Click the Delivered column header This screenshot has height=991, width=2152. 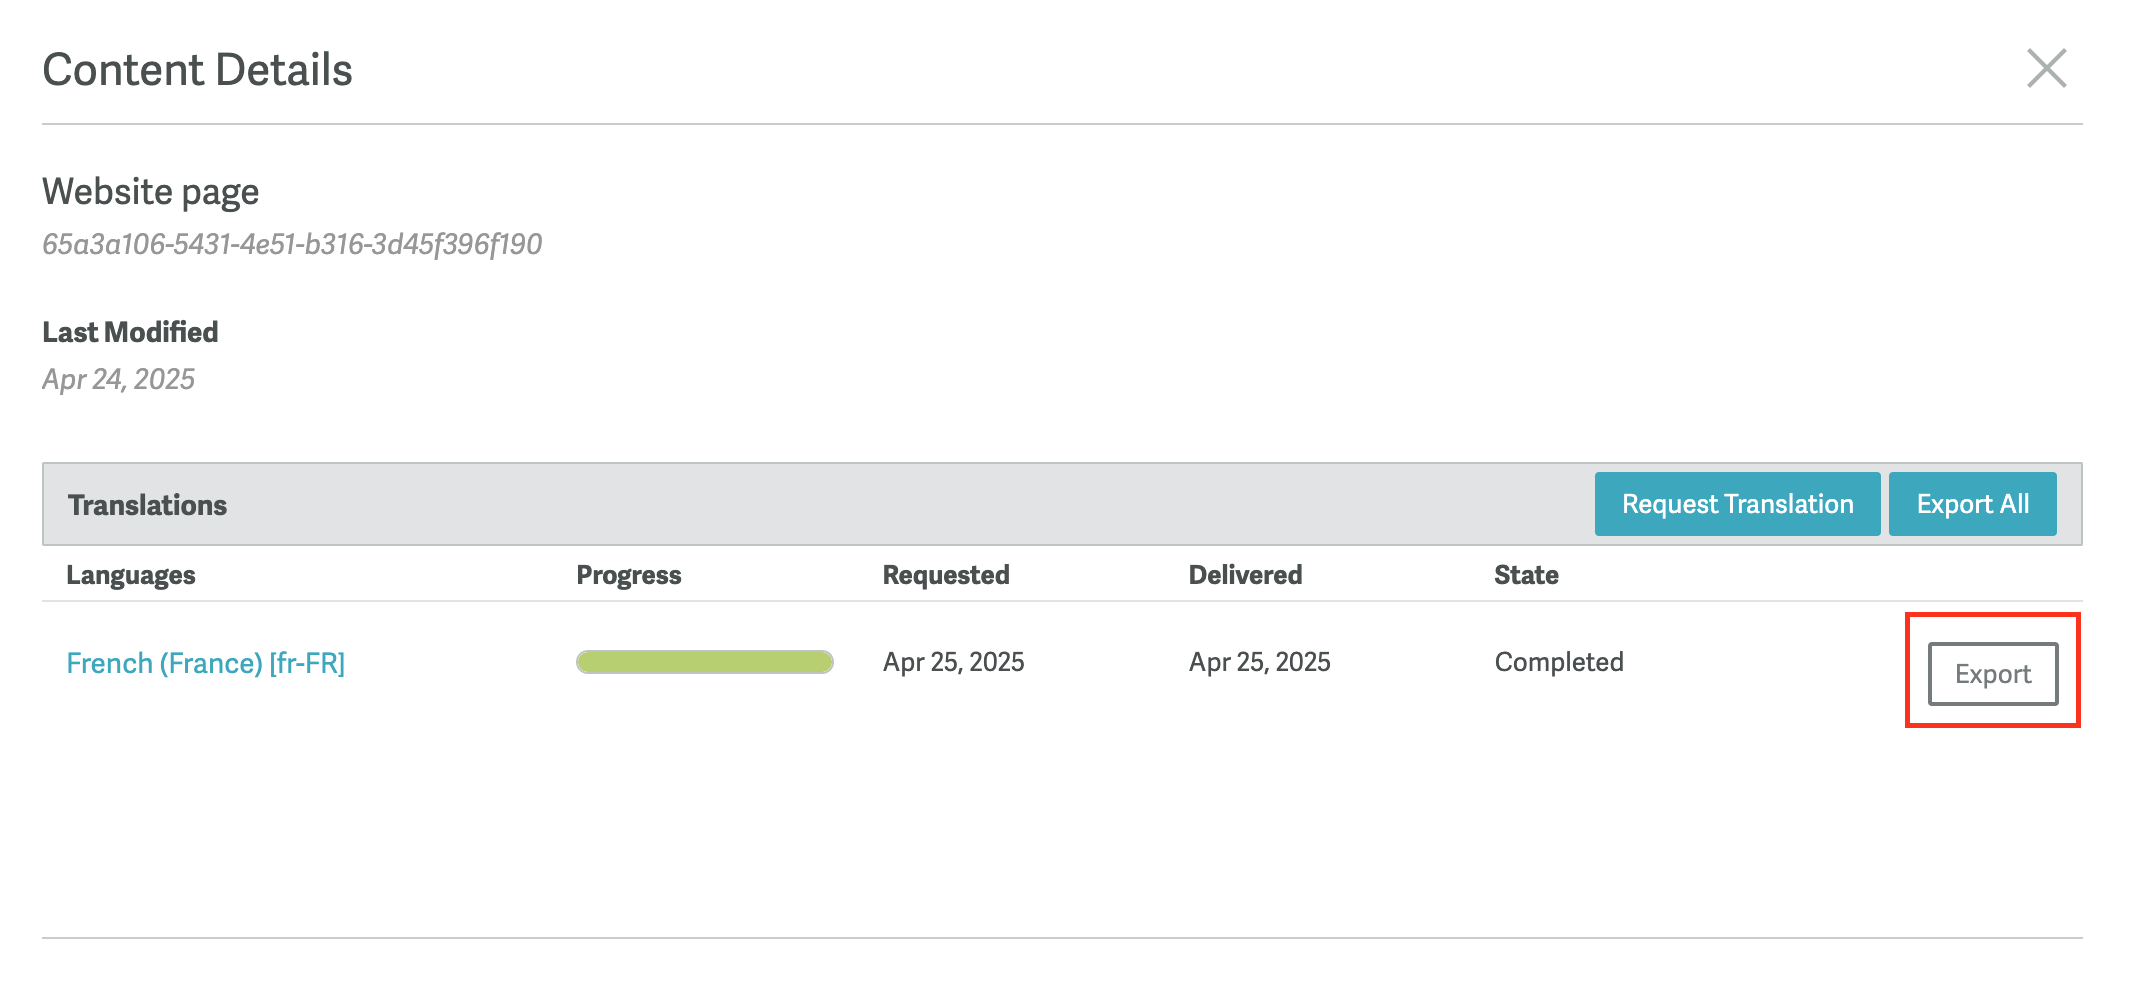coord(1244,575)
